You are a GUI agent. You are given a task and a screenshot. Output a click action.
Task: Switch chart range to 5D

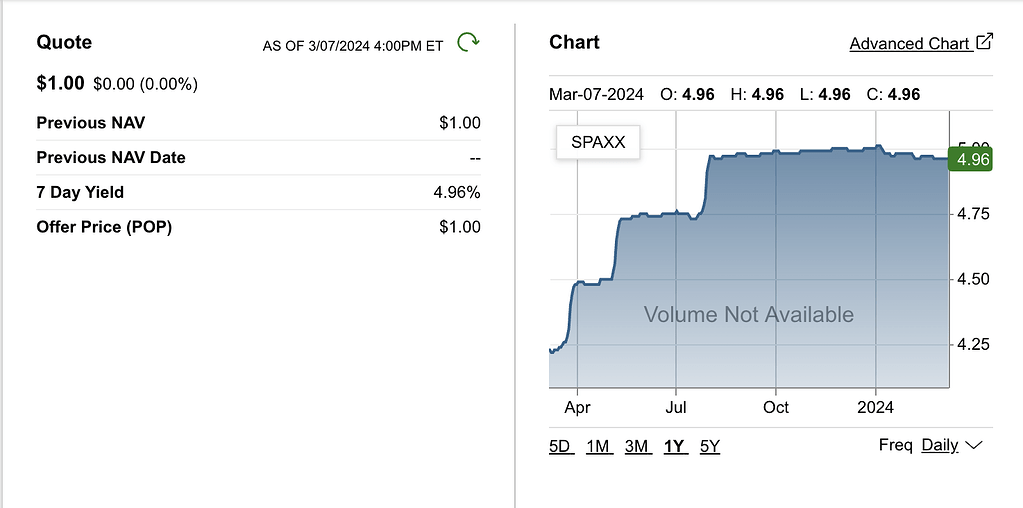click(x=561, y=446)
